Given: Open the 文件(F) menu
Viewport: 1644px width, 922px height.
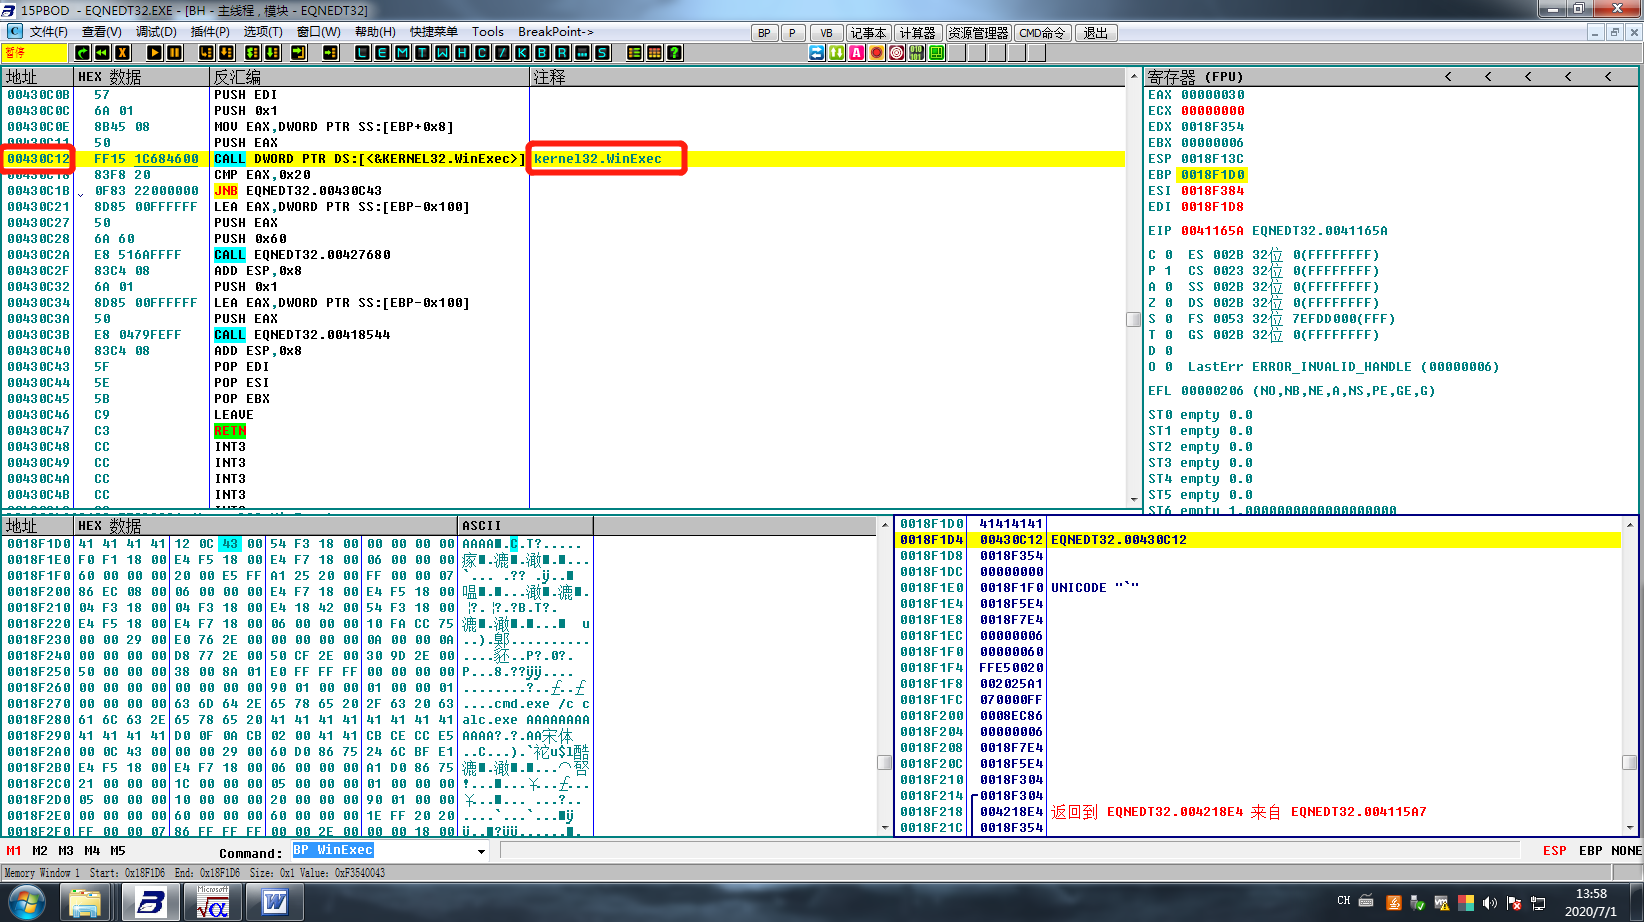Looking at the screenshot, I should point(48,32).
